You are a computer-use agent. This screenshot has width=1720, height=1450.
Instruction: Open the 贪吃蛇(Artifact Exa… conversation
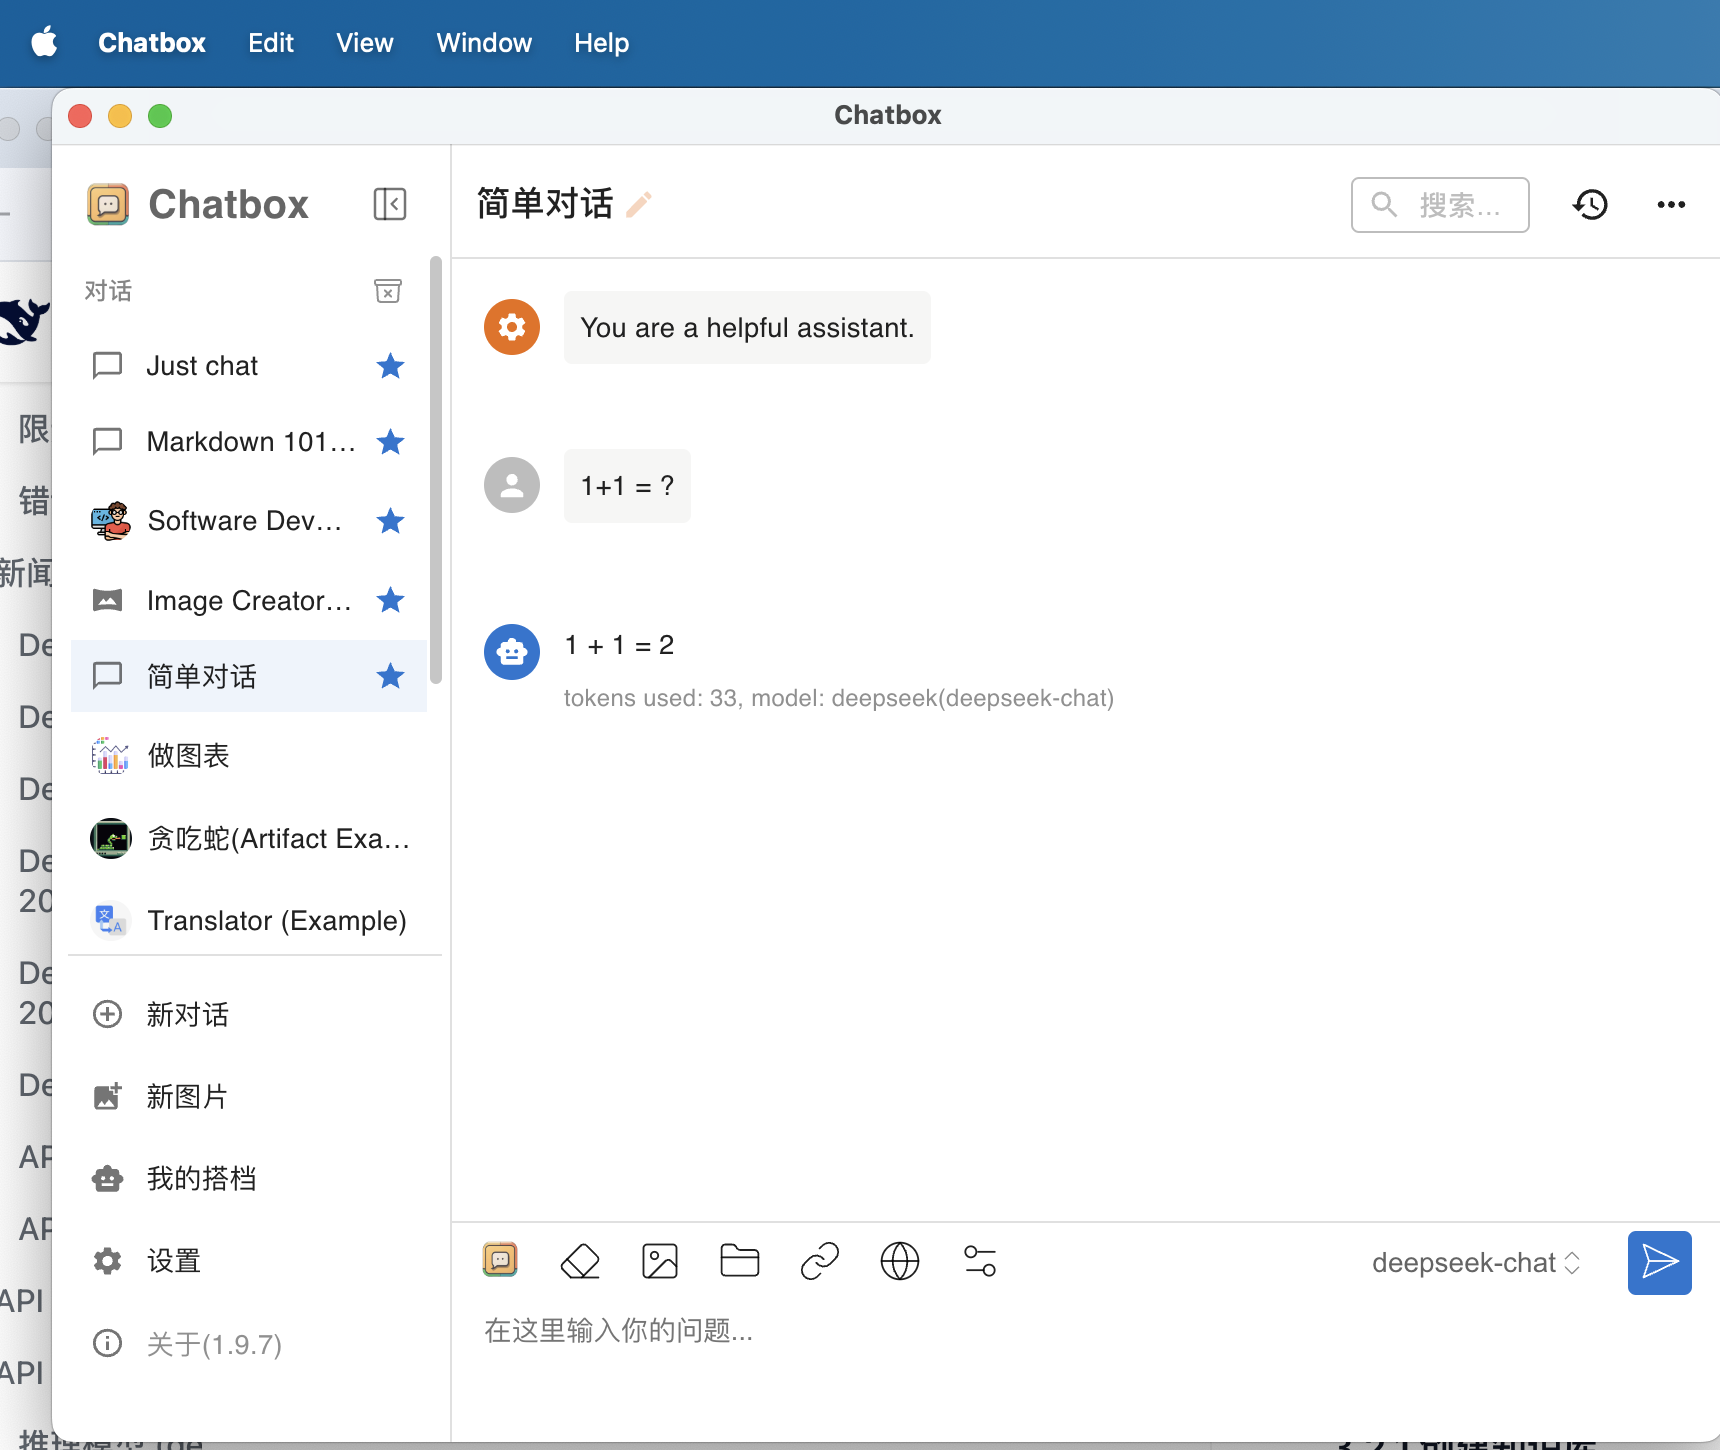249,838
